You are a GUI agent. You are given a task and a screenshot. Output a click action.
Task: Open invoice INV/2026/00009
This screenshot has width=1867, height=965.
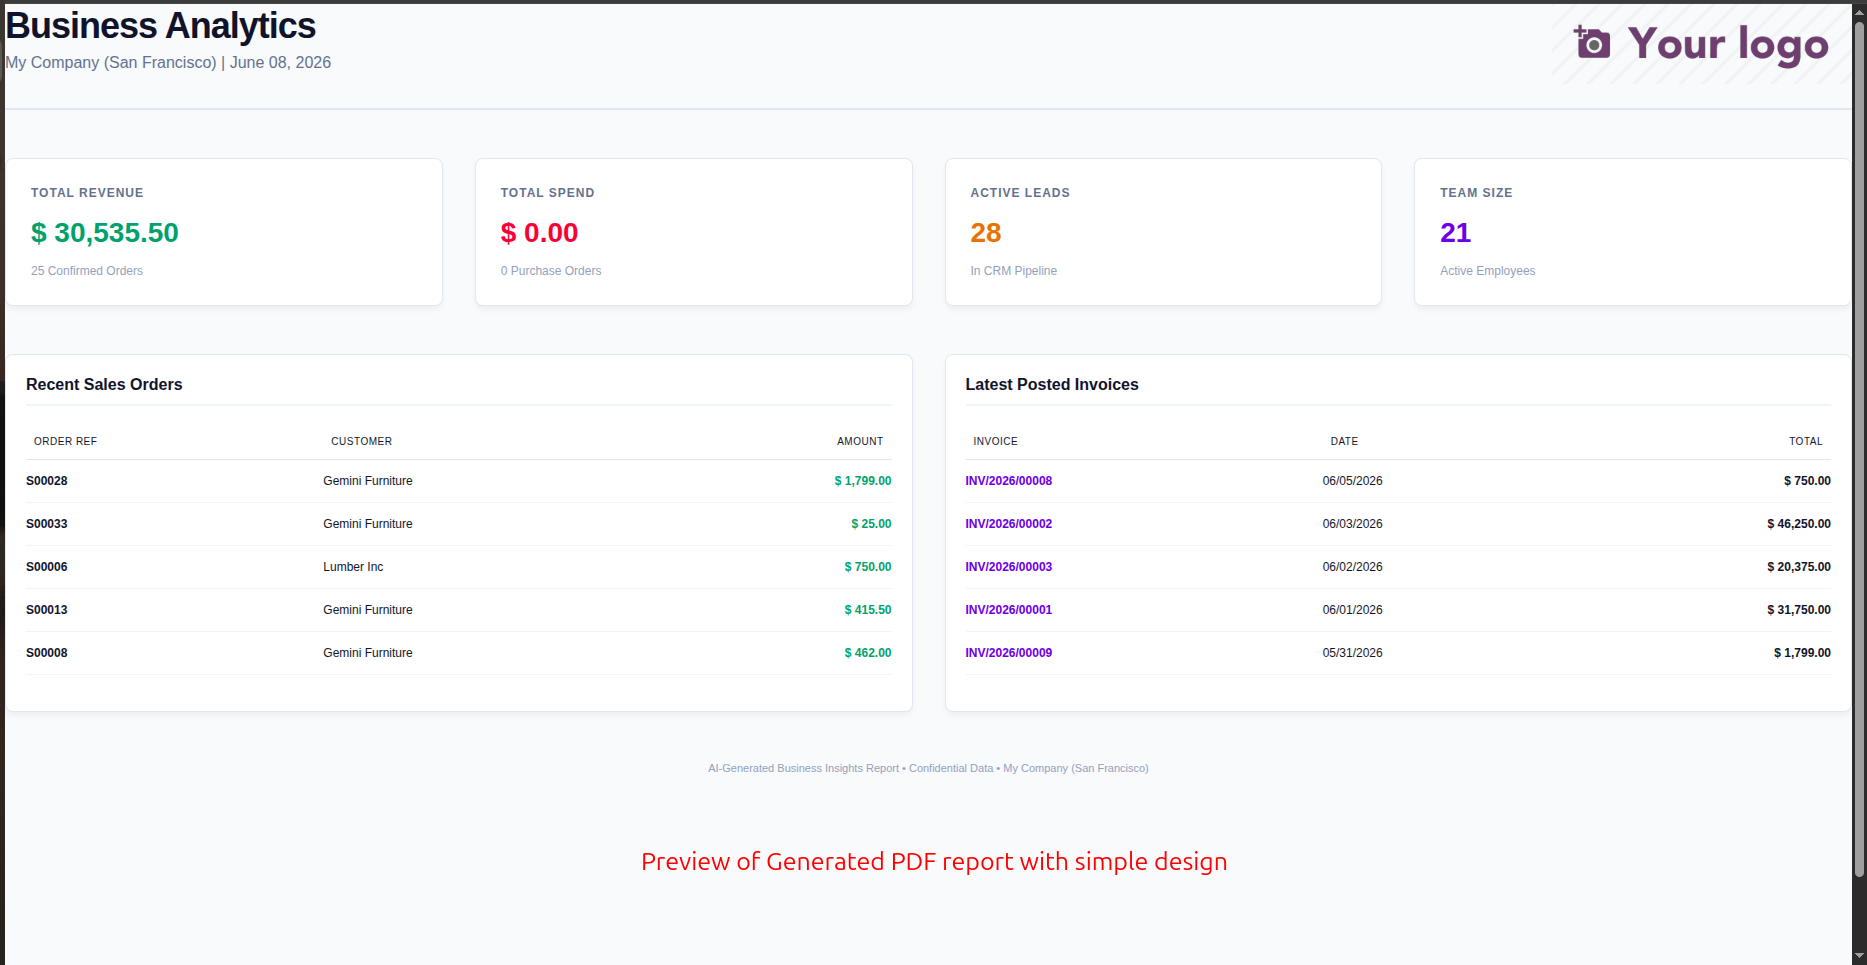[1008, 653]
